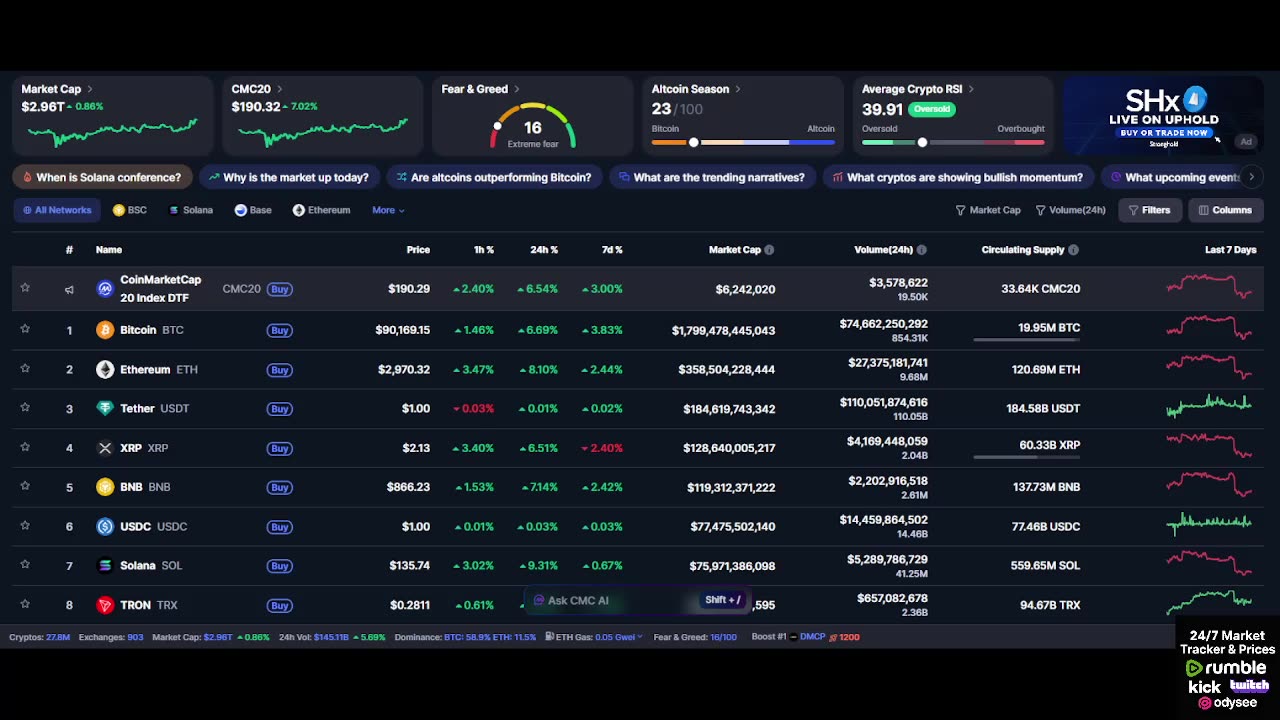Click the 'What are the trending narratives?' chip
Screen dimensions: 1280x720
(711, 177)
